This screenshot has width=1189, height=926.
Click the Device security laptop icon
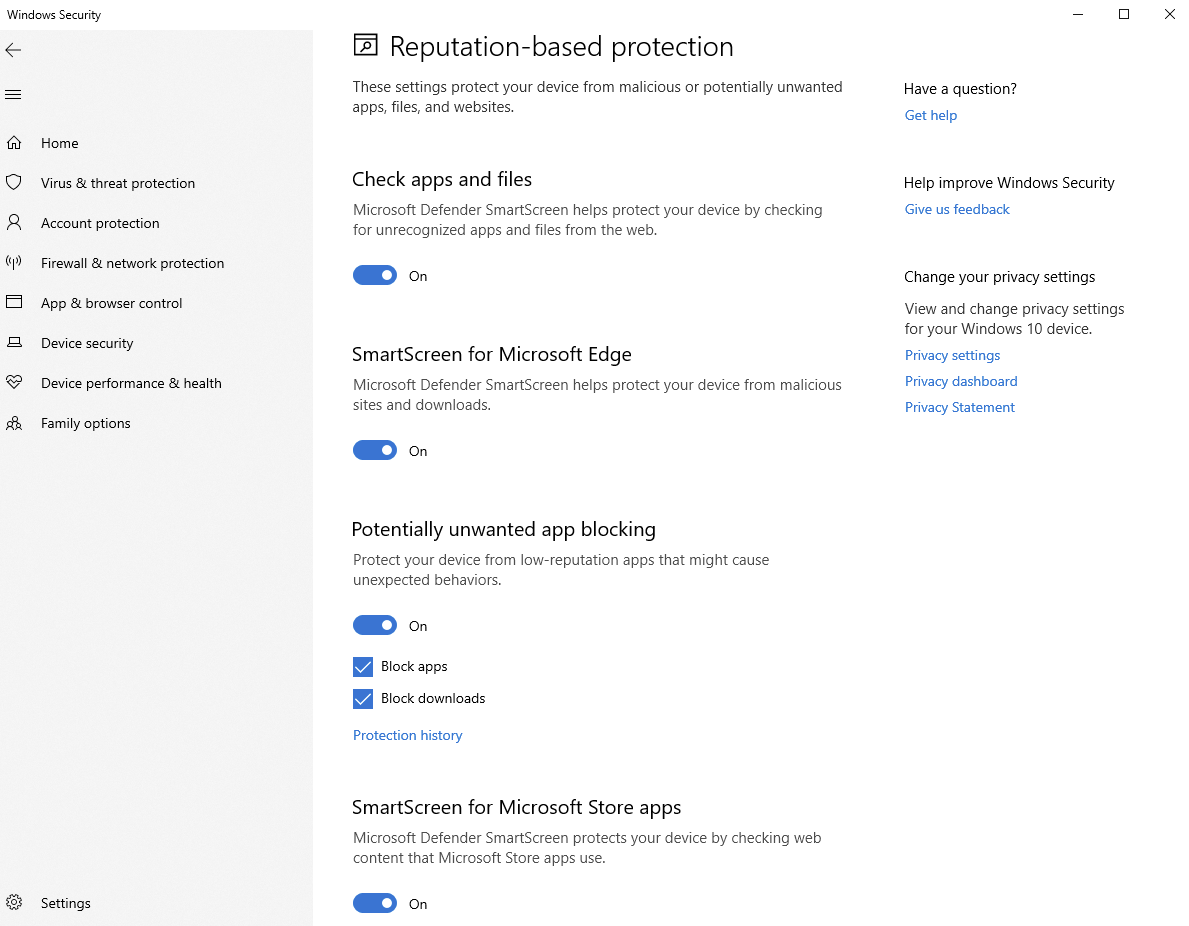click(x=15, y=342)
